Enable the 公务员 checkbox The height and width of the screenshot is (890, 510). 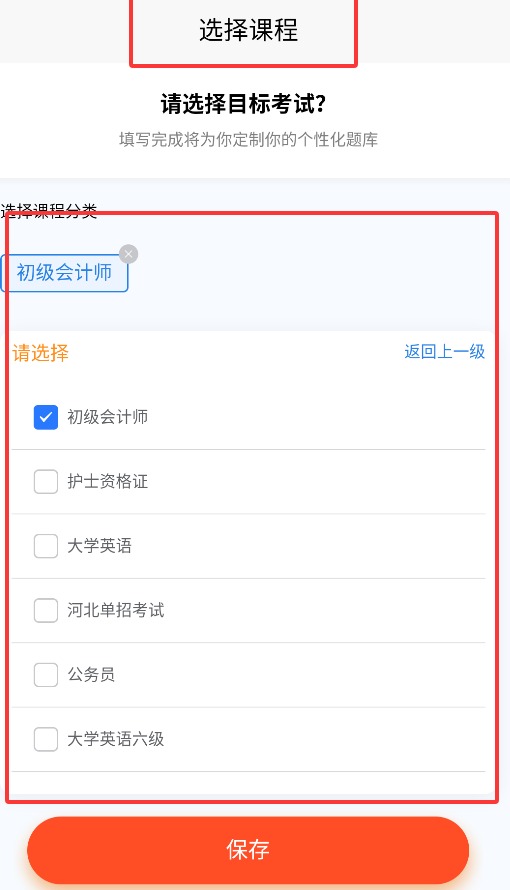[46, 675]
